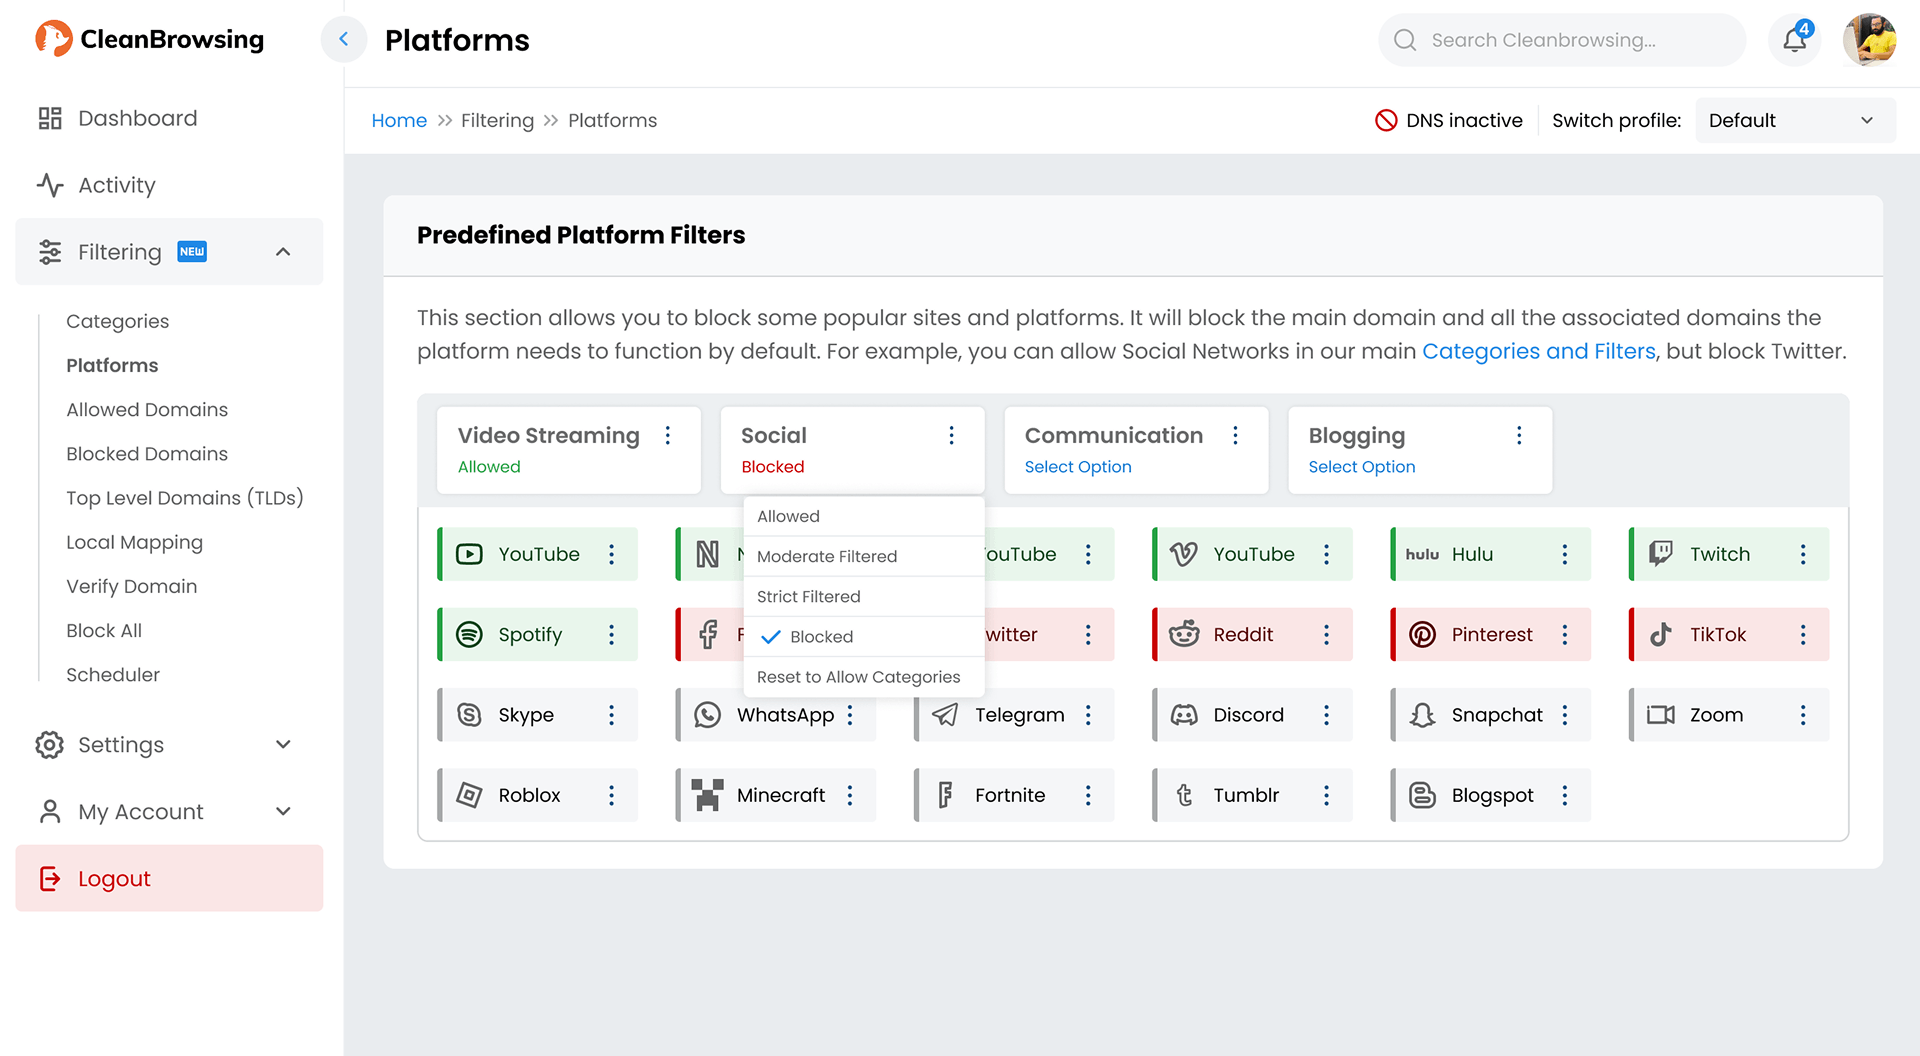This screenshot has height=1056, width=1920.
Task: Open the Communication category options menu
Action: [1235, 436]
